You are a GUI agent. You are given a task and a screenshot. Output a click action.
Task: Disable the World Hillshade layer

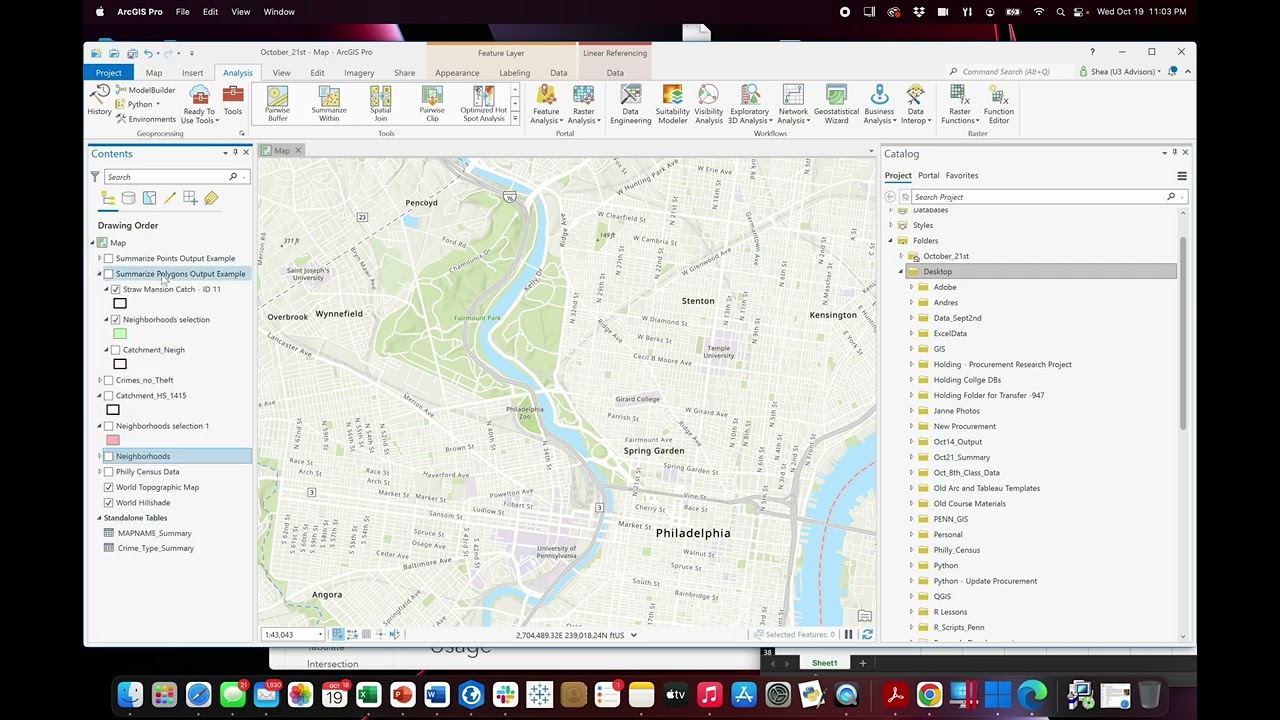[x=109, y=502]
